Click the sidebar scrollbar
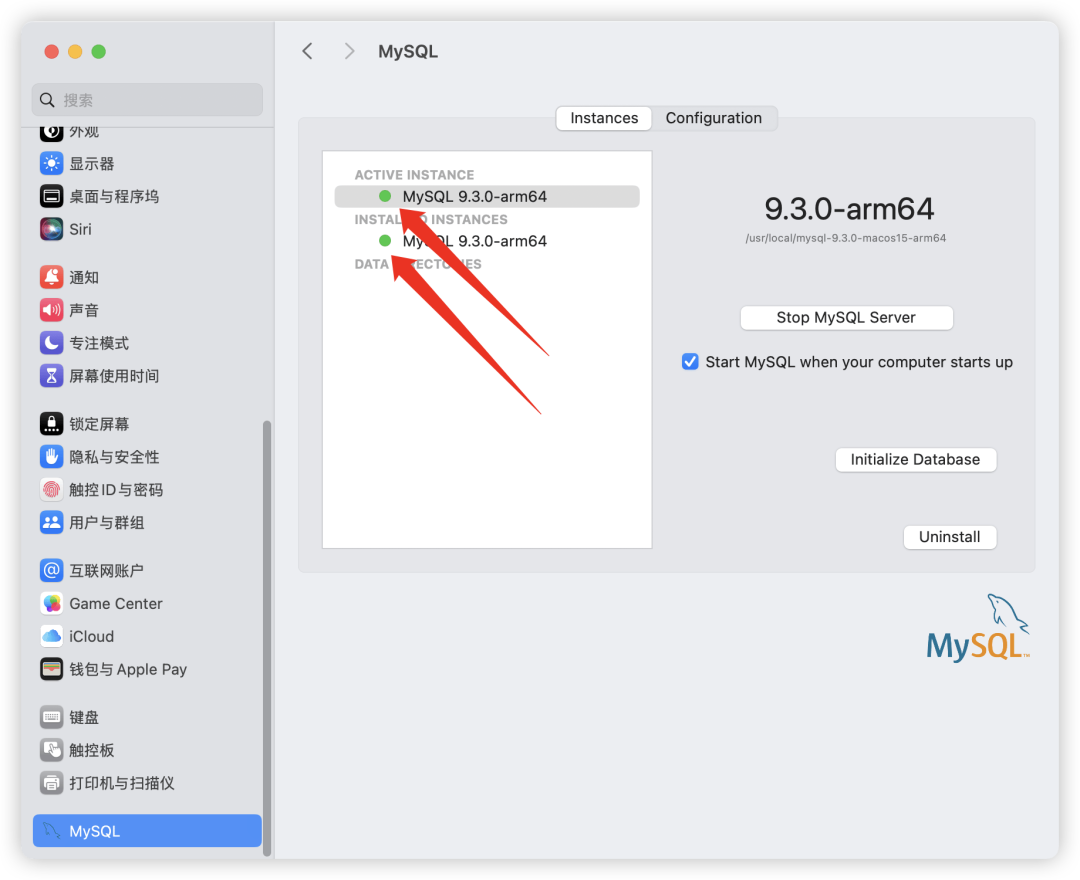The width and height of the screenshot is (1080, 880). point(267,638)
